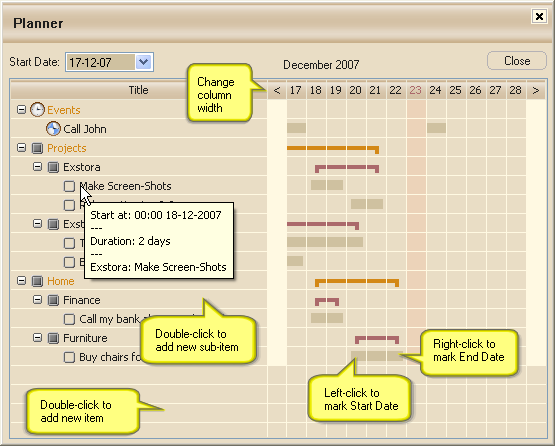Check the Call my bank checkbox
555x446 pixels.
pyautogui.click(x=69, y=319)
